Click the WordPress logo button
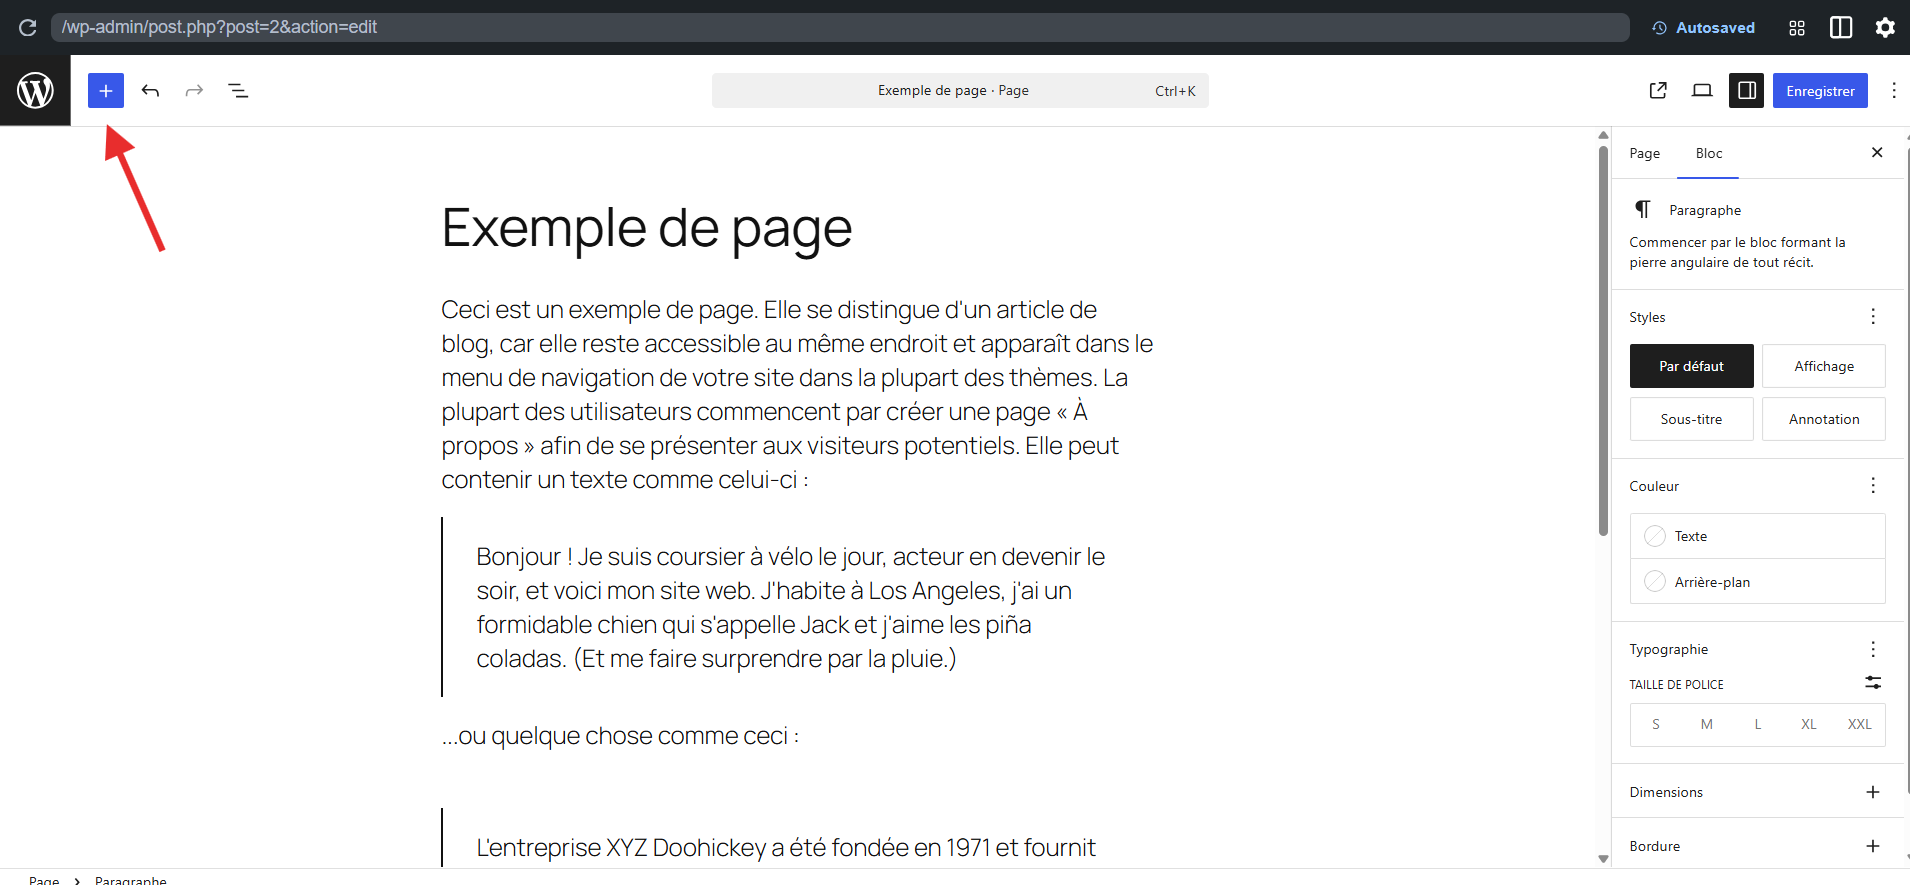The height and width of the screenshot is (885, 1910). [35, 91]
